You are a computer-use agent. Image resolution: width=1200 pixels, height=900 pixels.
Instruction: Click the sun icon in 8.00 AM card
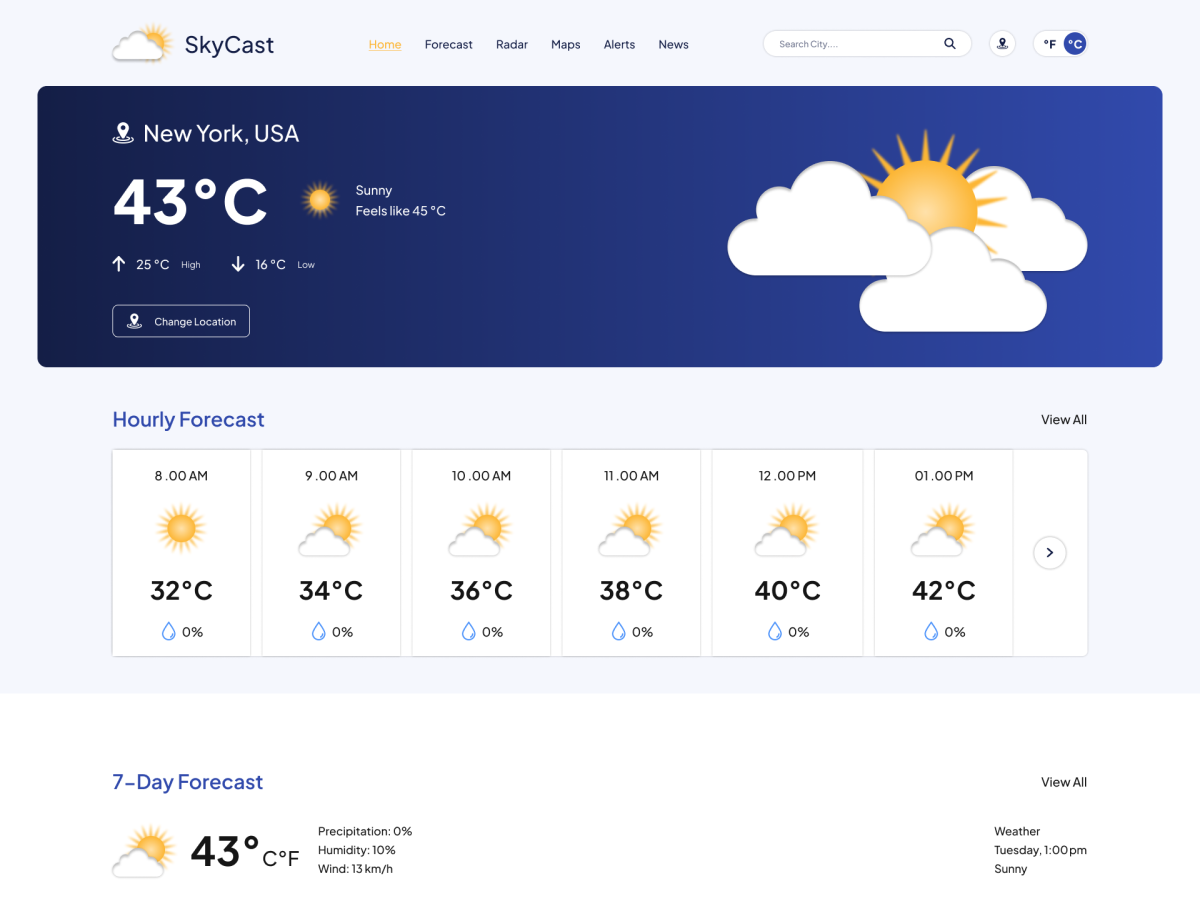(181, 529)
